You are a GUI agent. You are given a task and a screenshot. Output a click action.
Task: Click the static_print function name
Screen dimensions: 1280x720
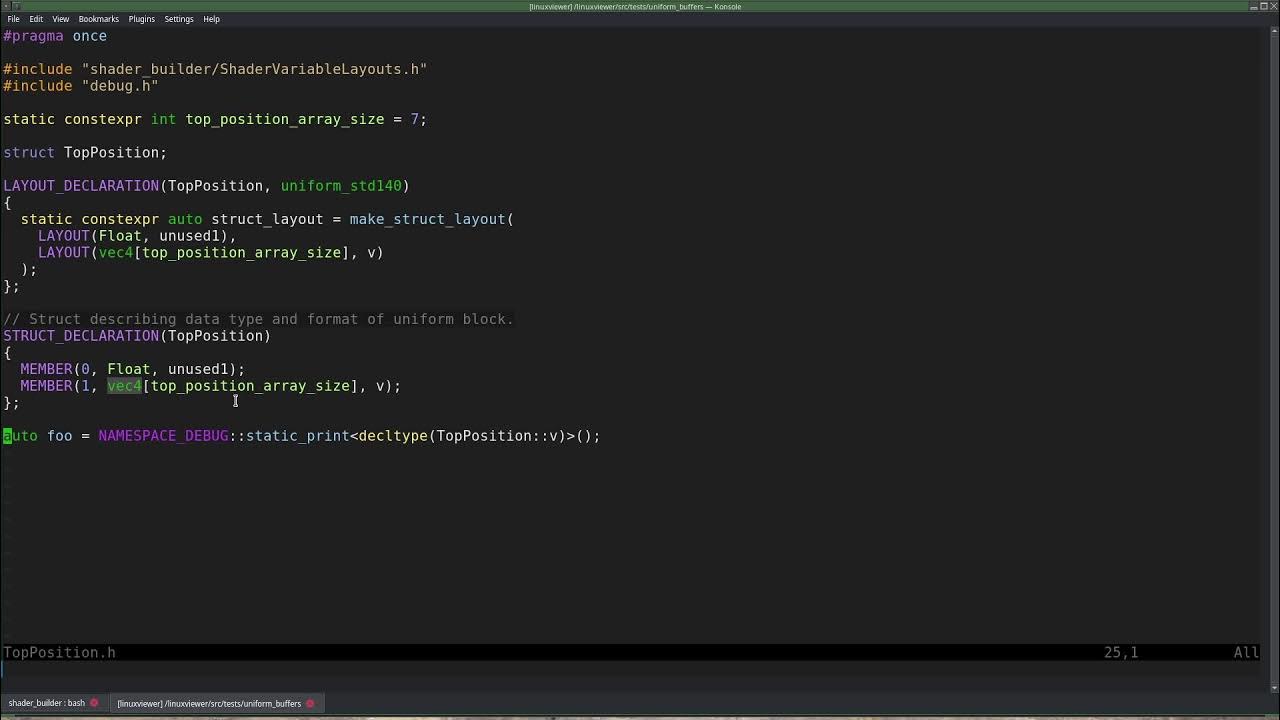298,436
